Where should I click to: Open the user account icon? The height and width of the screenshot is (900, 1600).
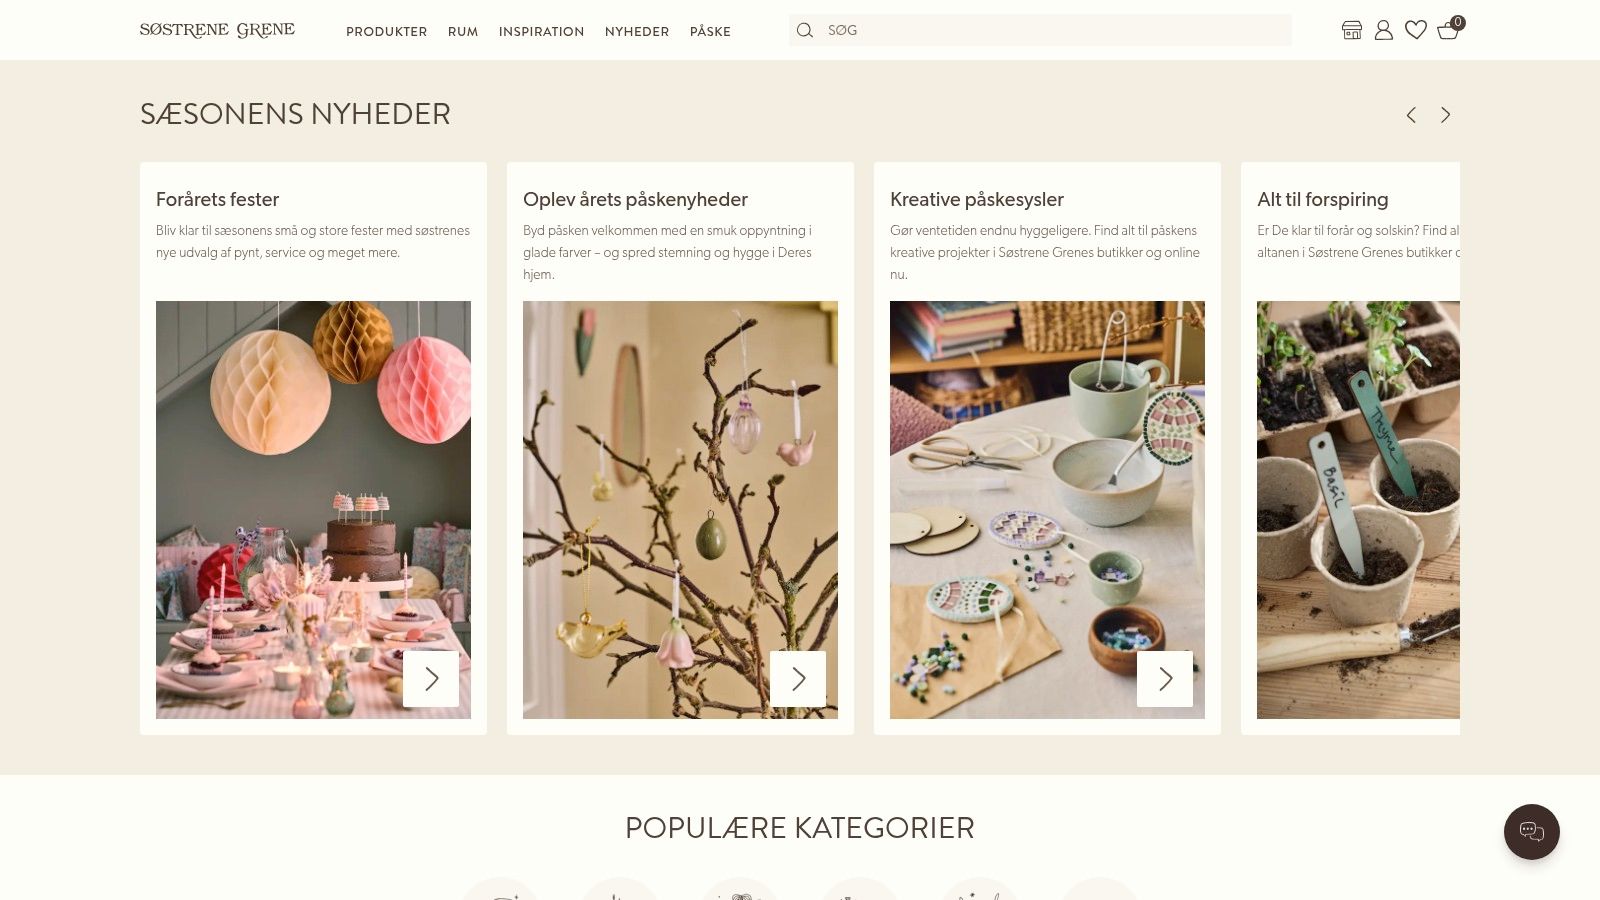(1384, 30)
